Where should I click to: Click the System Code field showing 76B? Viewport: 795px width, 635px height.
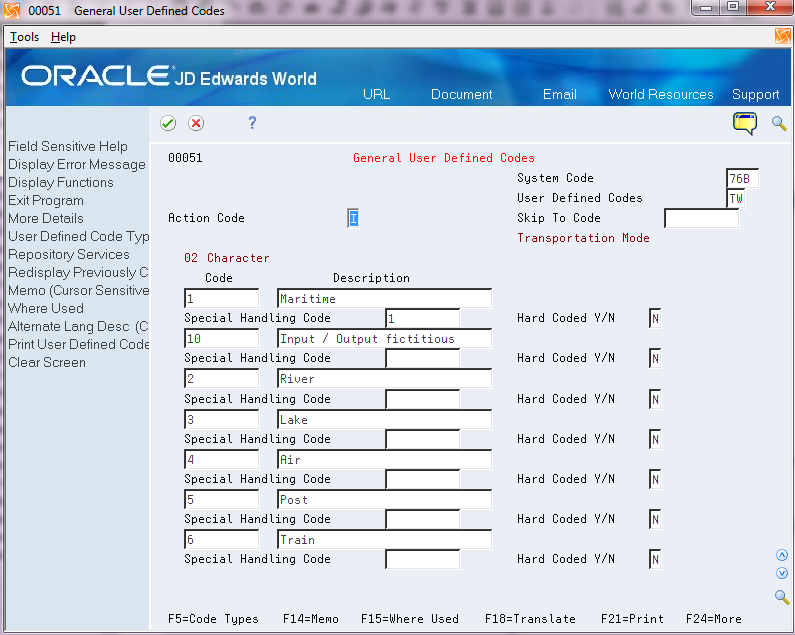(x=742, y=179)
